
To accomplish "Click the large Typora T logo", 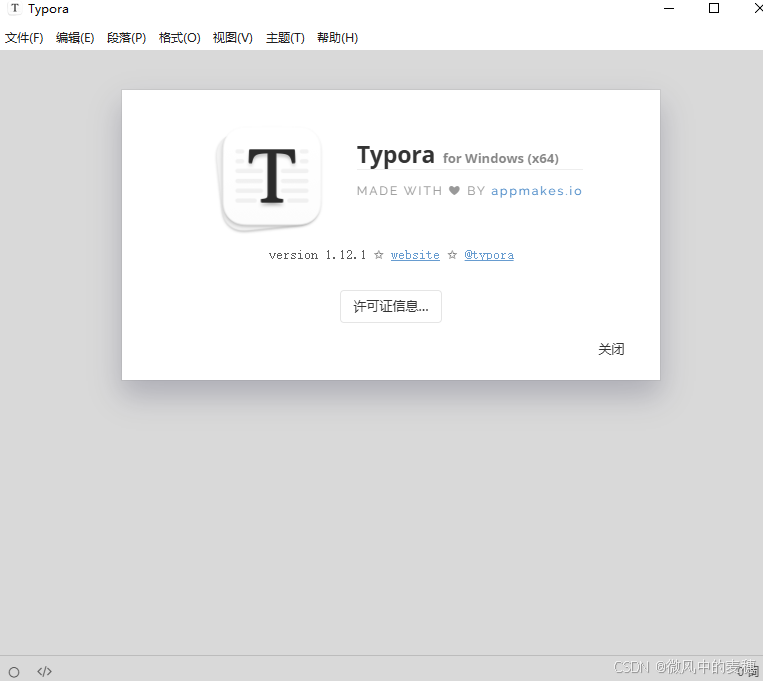I will coord(269,179).
